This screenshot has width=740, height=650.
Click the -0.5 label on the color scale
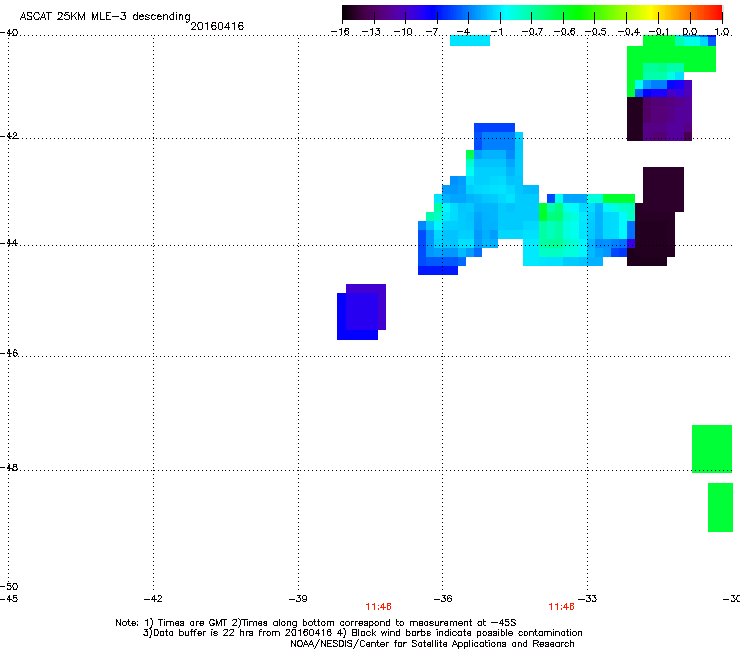pyautogui.click(x=595, y=32)
